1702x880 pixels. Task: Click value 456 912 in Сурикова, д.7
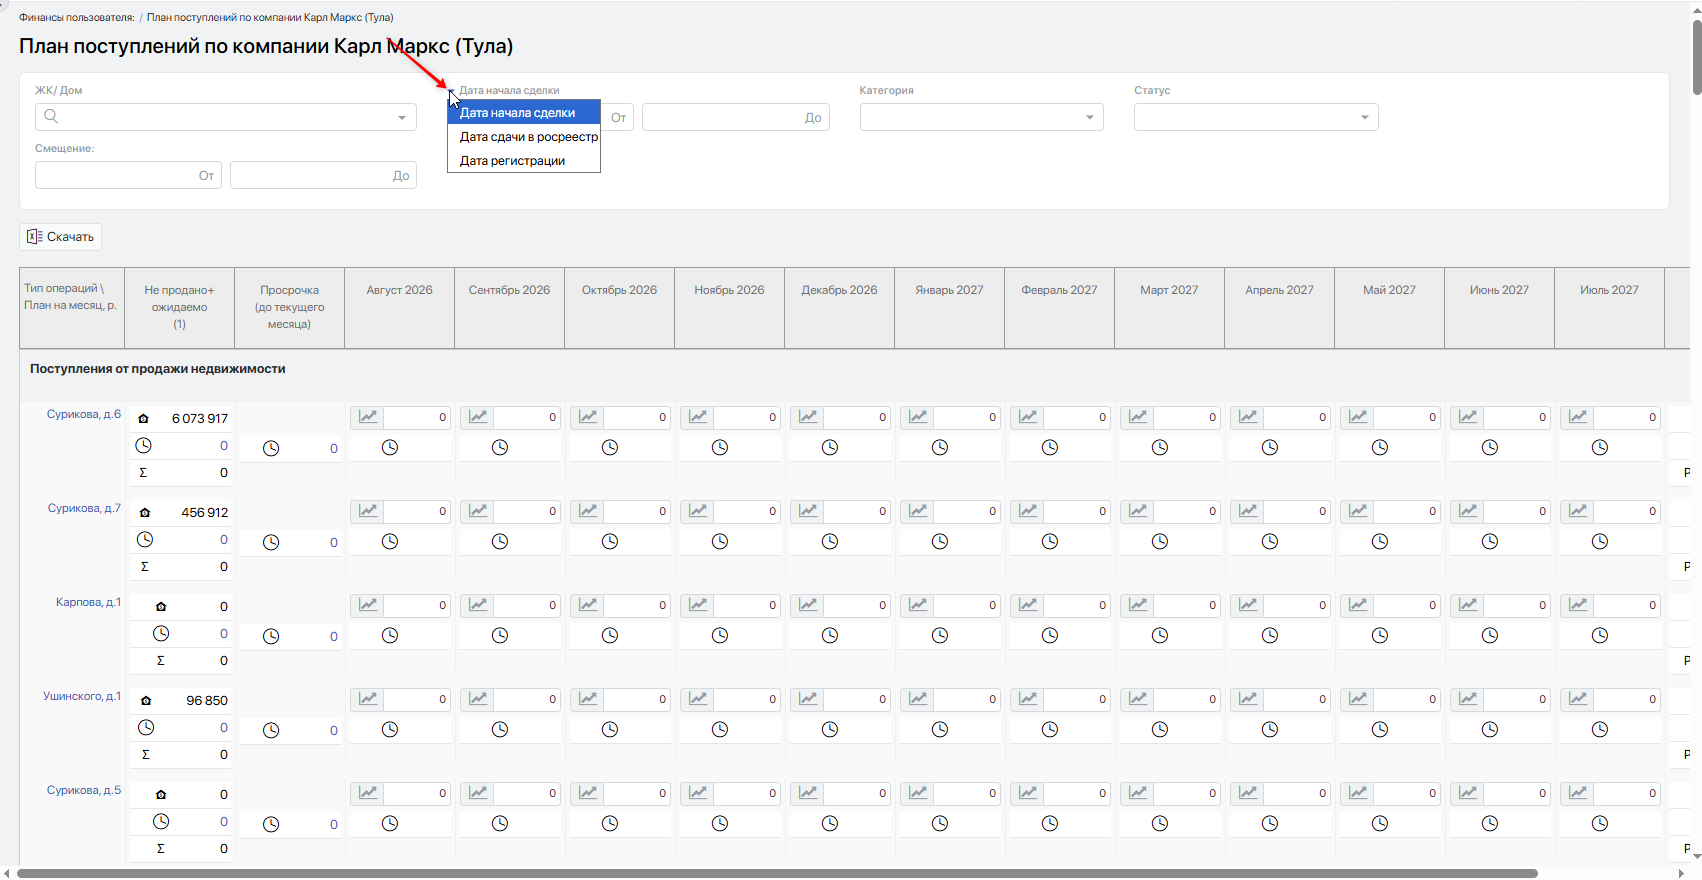(204, 513)
